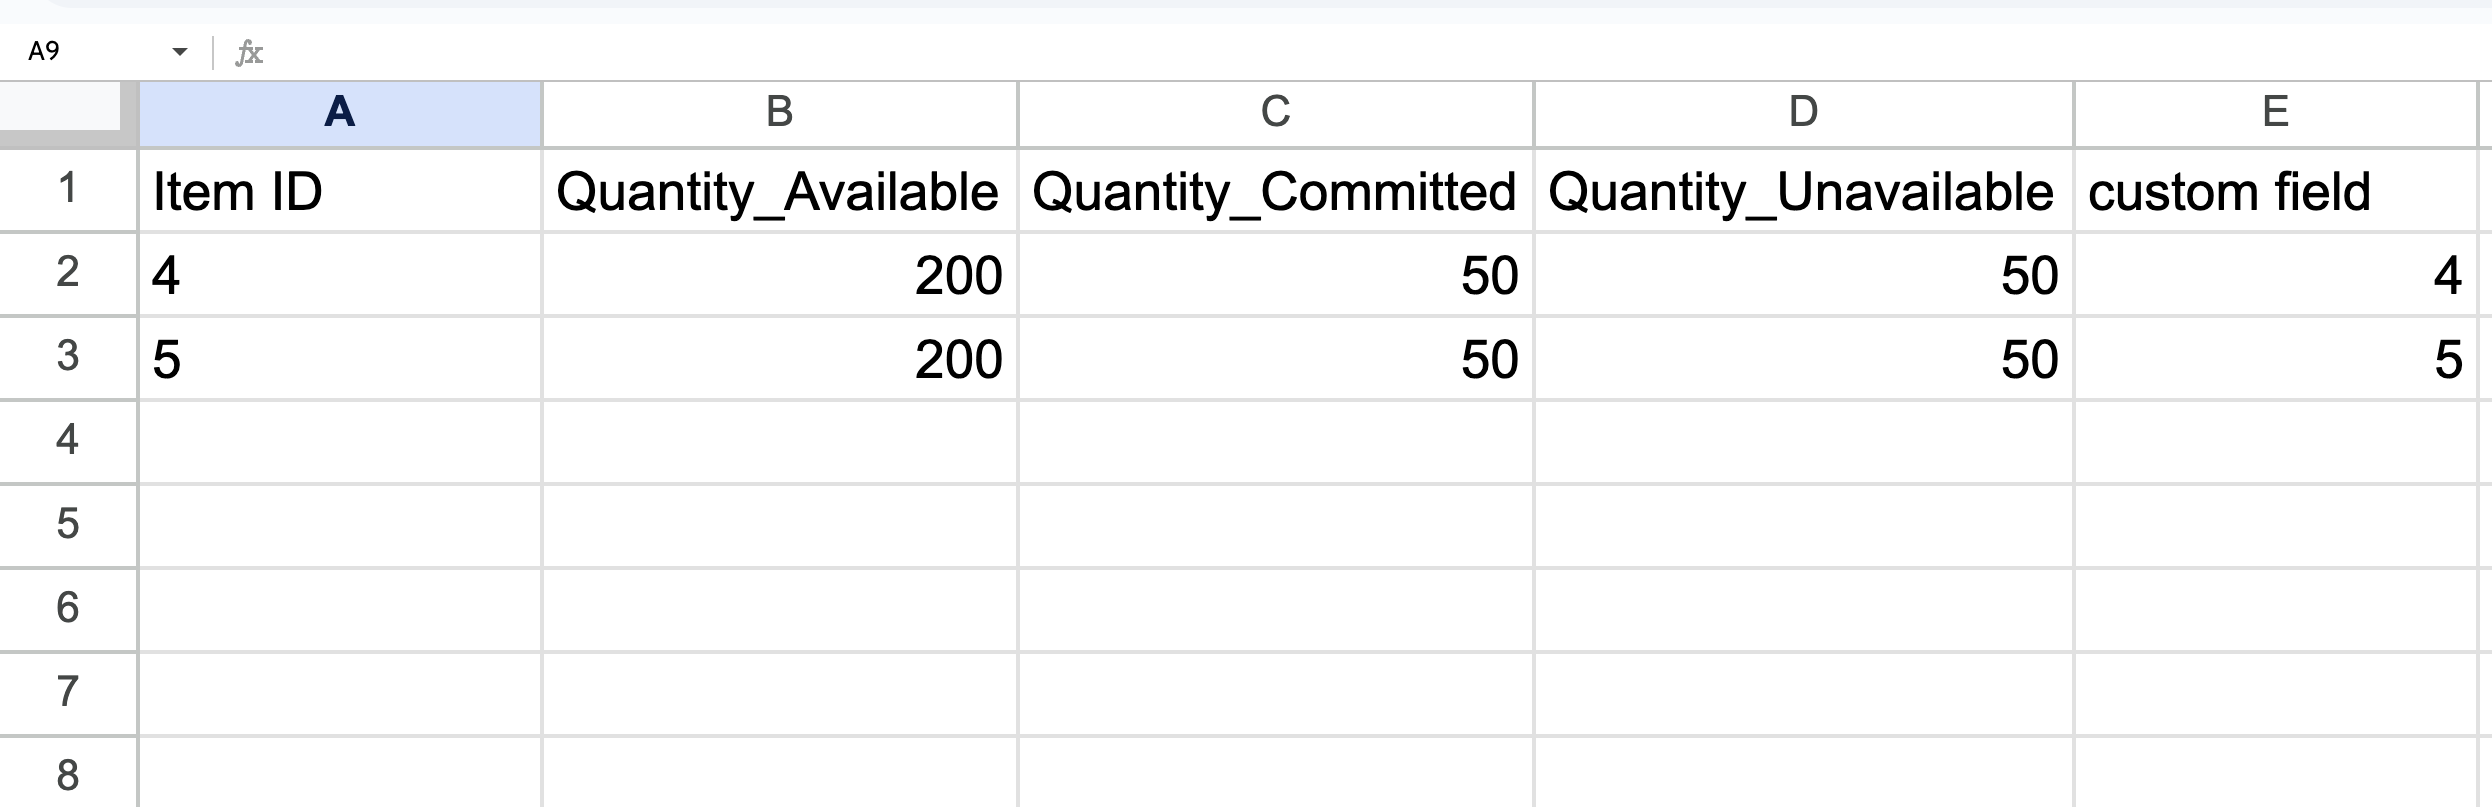Select column E header
The height and width of the screenshot is (807, 2492).
[2275, 113]
